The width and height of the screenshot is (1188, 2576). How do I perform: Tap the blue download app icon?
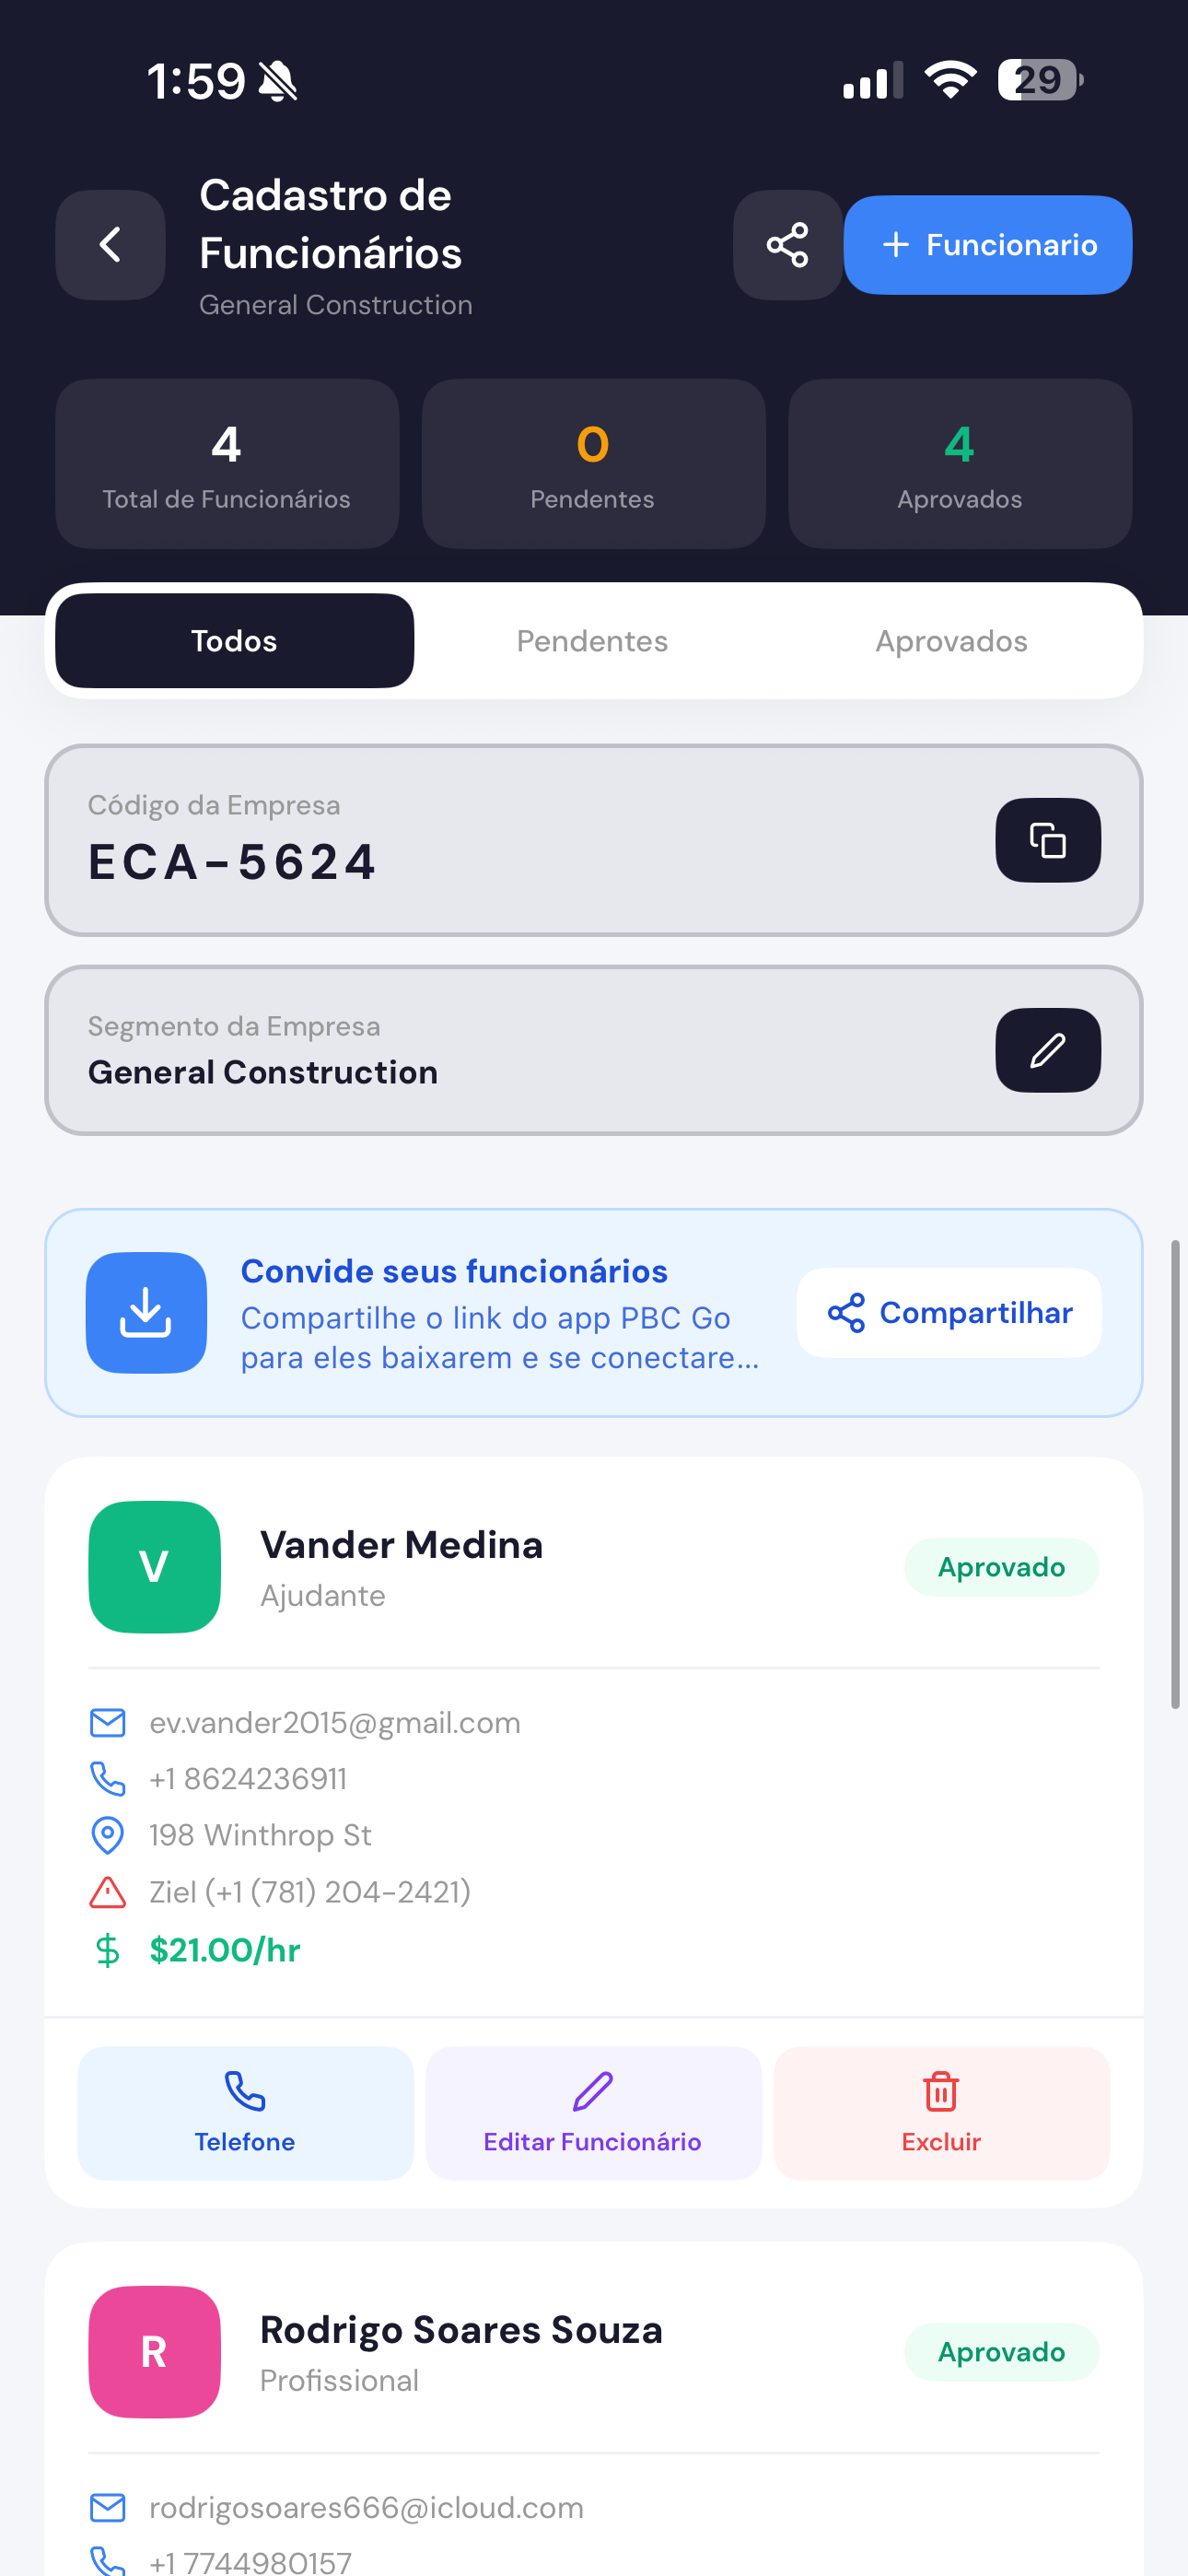[x=146, y=1312]
